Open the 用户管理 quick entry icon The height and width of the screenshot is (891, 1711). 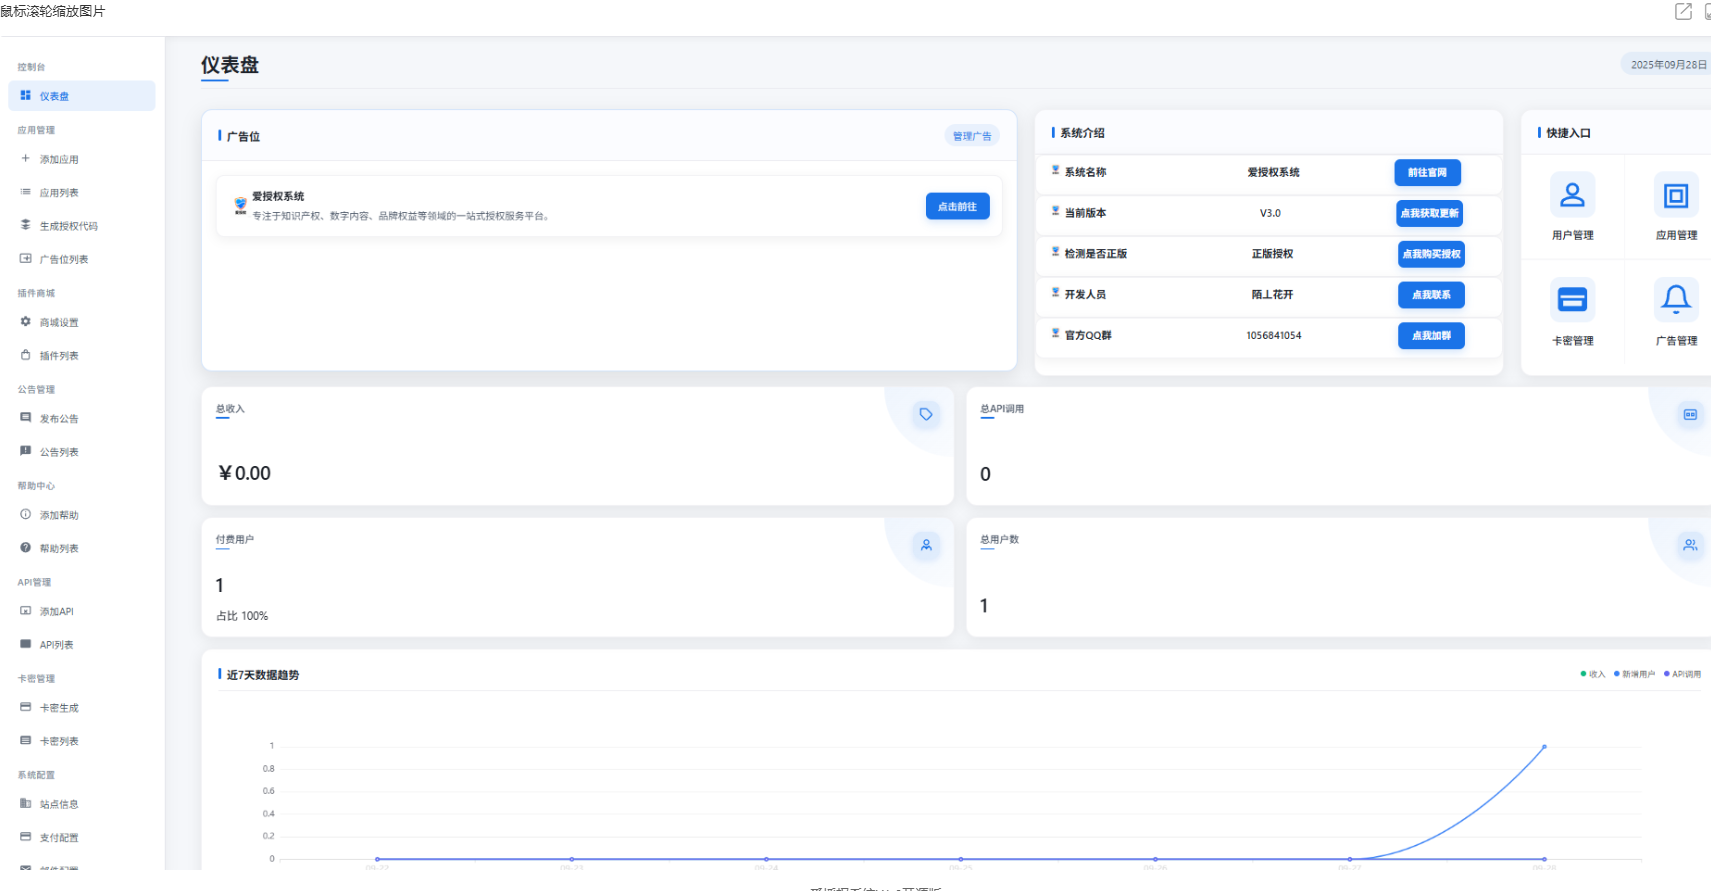[1572, 195]
